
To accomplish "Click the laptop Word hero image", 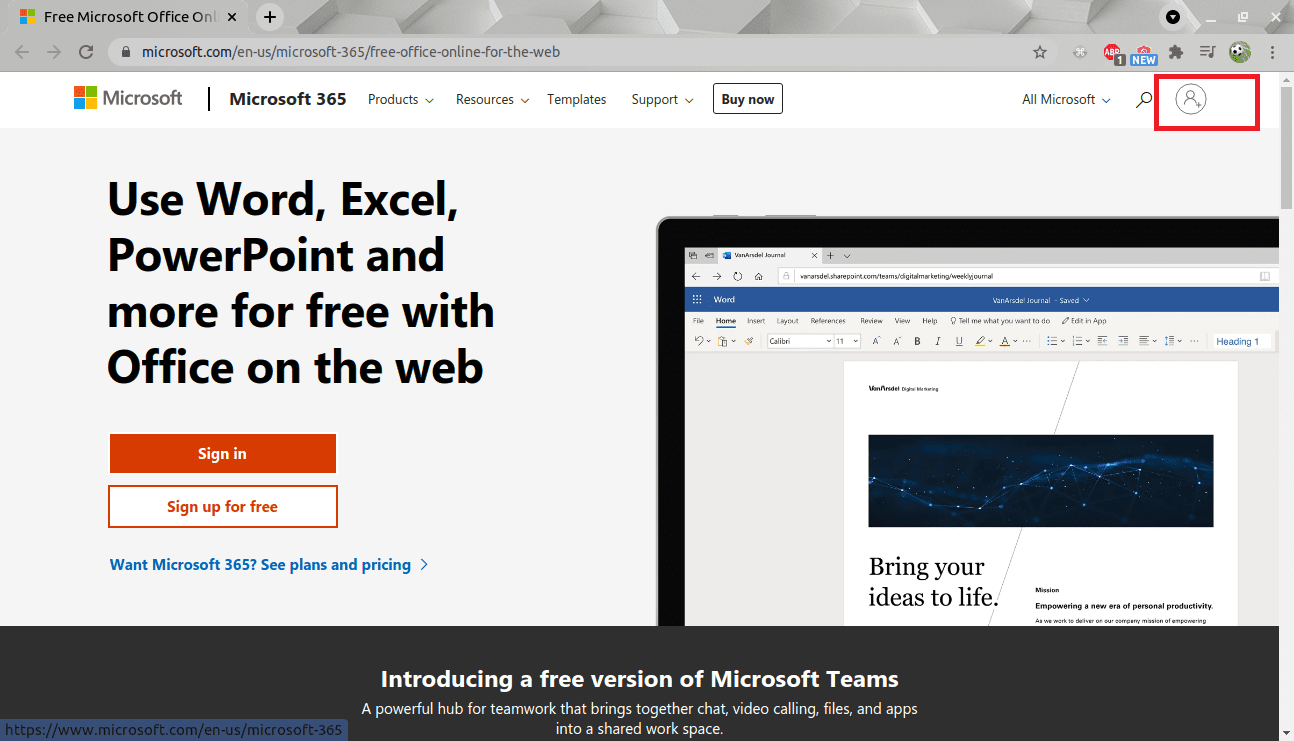I will click(967, 421).
